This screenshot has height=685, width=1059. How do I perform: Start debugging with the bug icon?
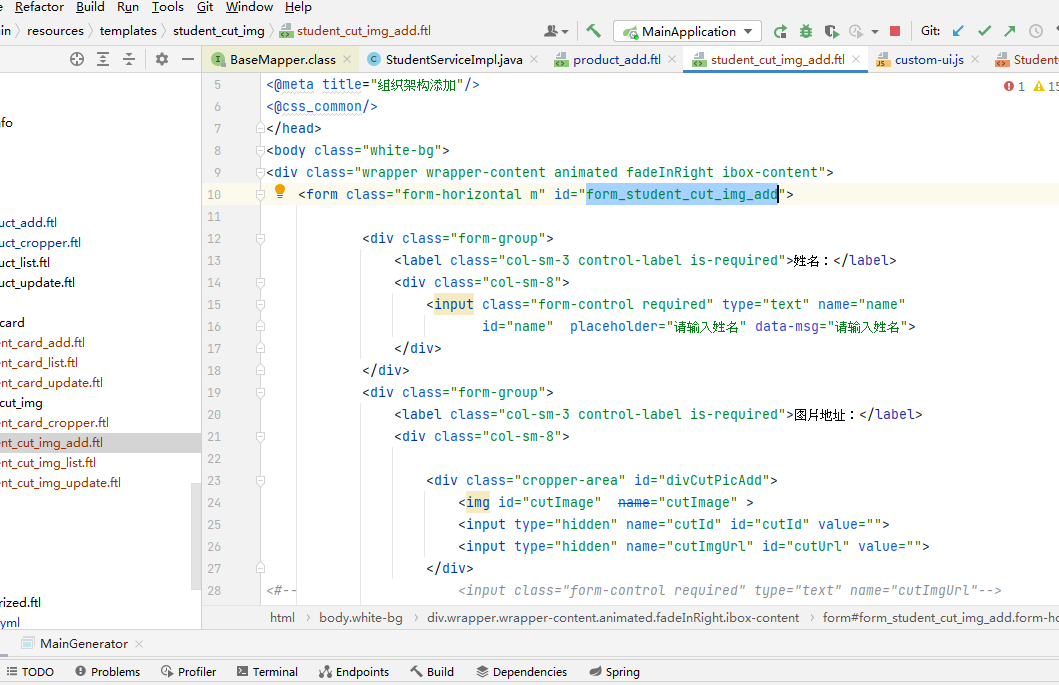(806, 31)
